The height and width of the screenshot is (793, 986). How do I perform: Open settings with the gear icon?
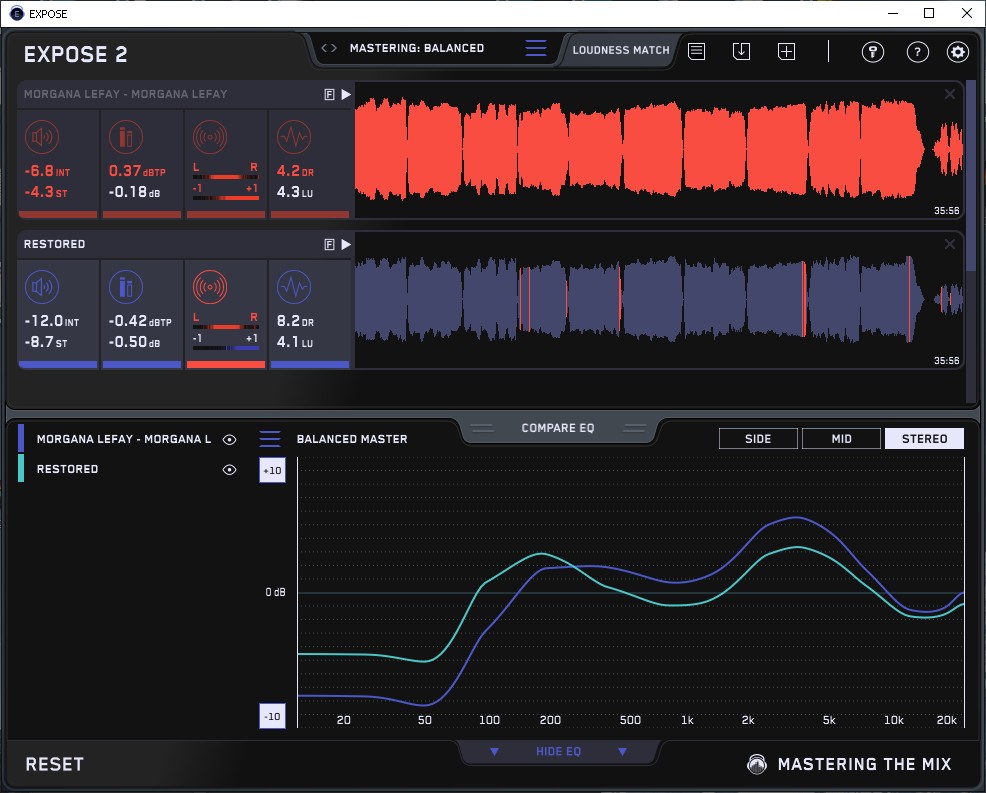tap(958, 52)
